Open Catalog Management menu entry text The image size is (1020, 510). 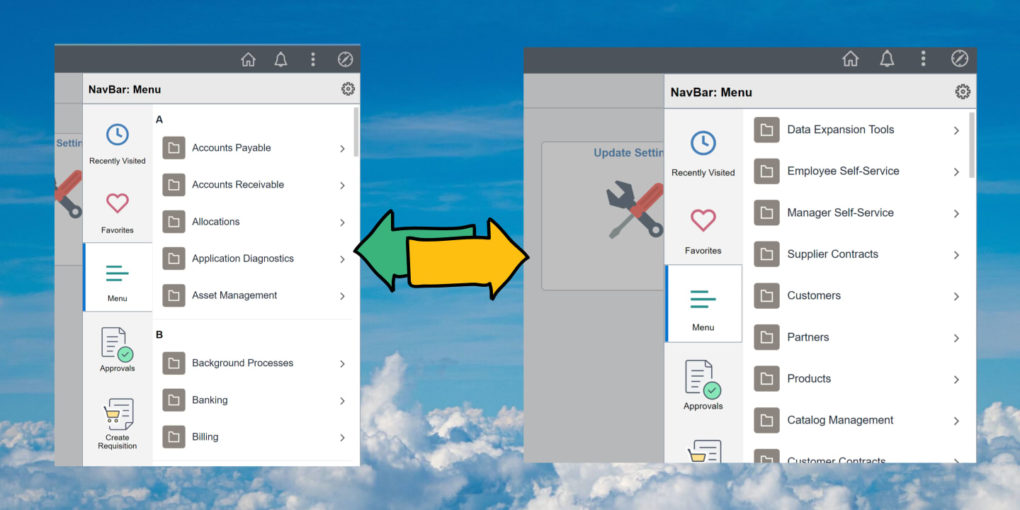coord(840,420)
